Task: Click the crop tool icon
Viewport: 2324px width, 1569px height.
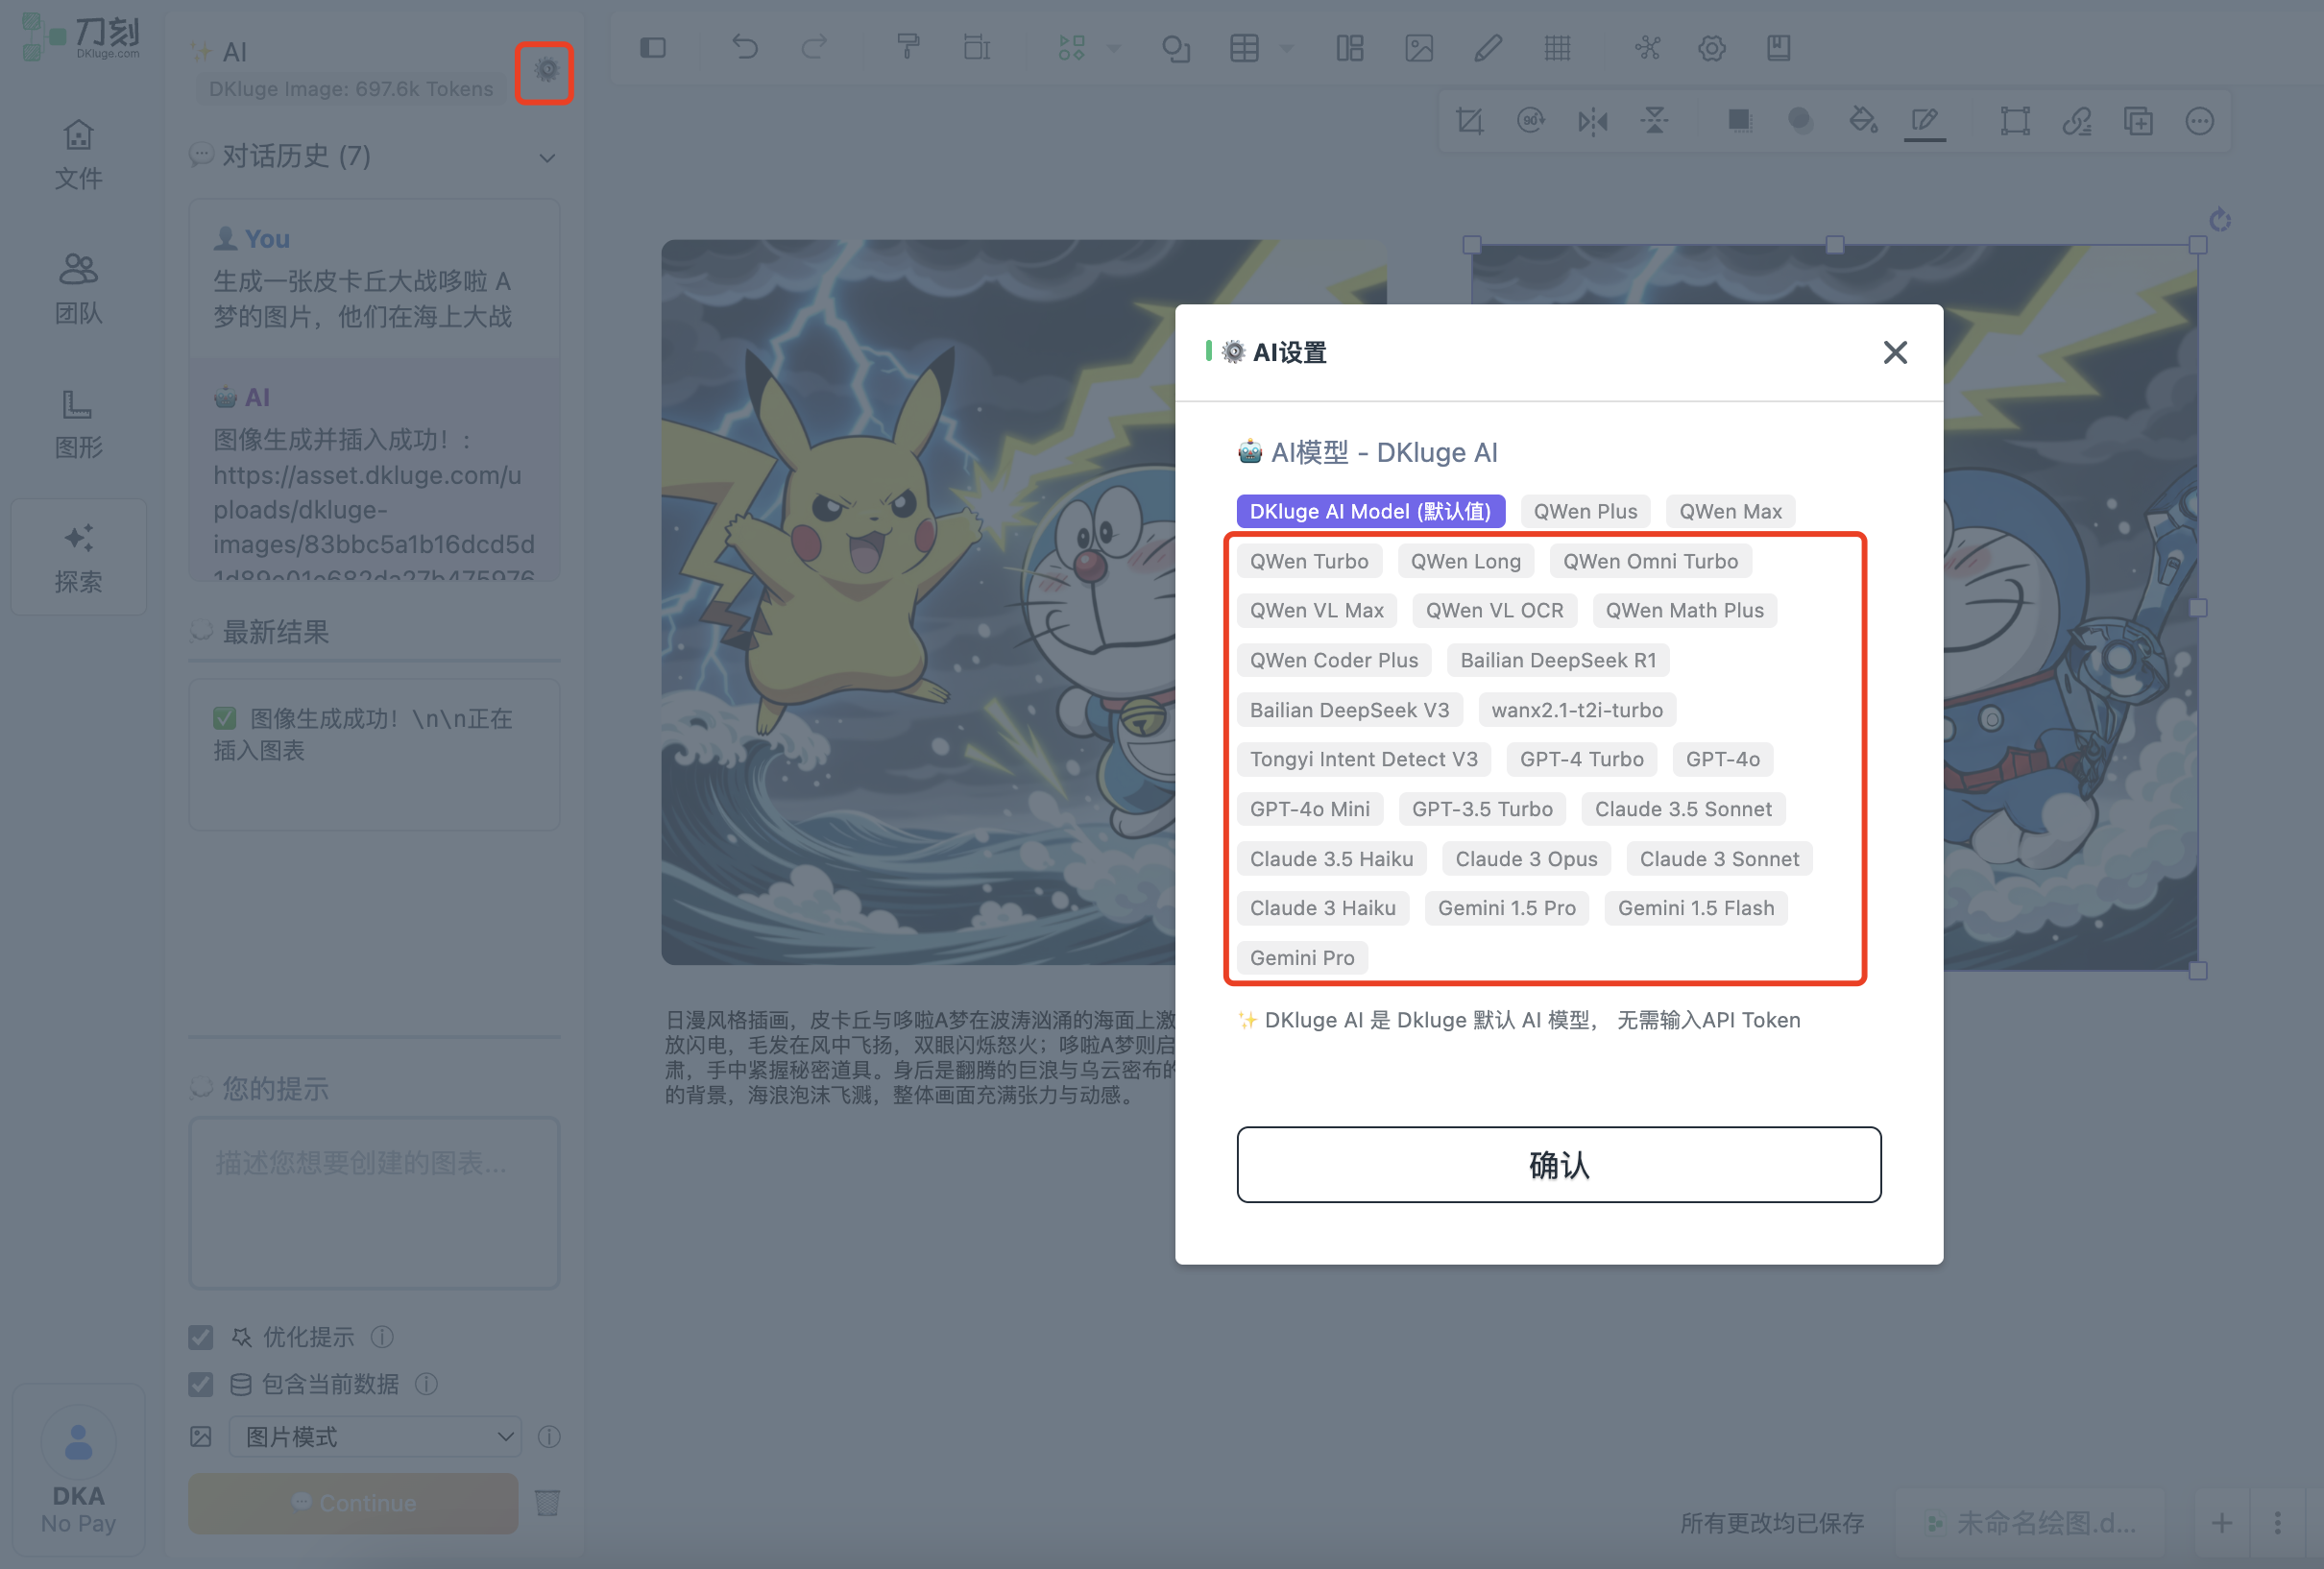Action: pos(1469,122)
